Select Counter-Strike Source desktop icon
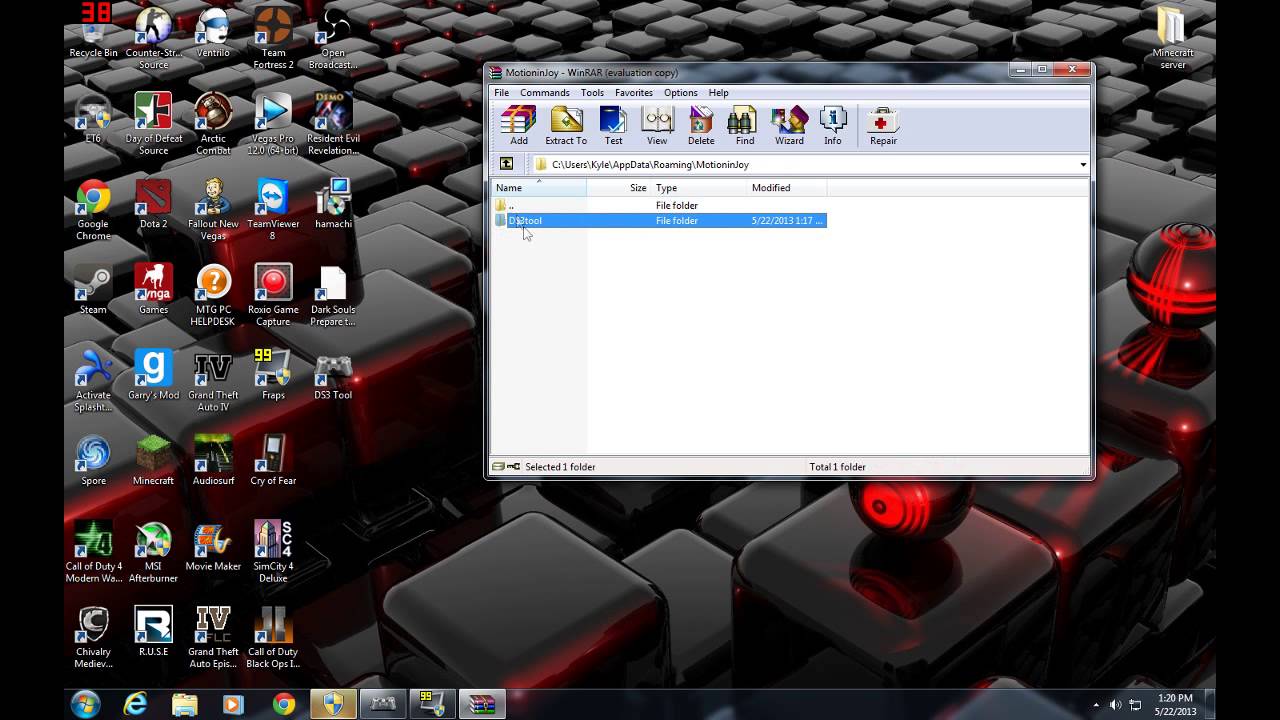The width and height of the screenshot is (1280, 720). (x=153, y=39)
